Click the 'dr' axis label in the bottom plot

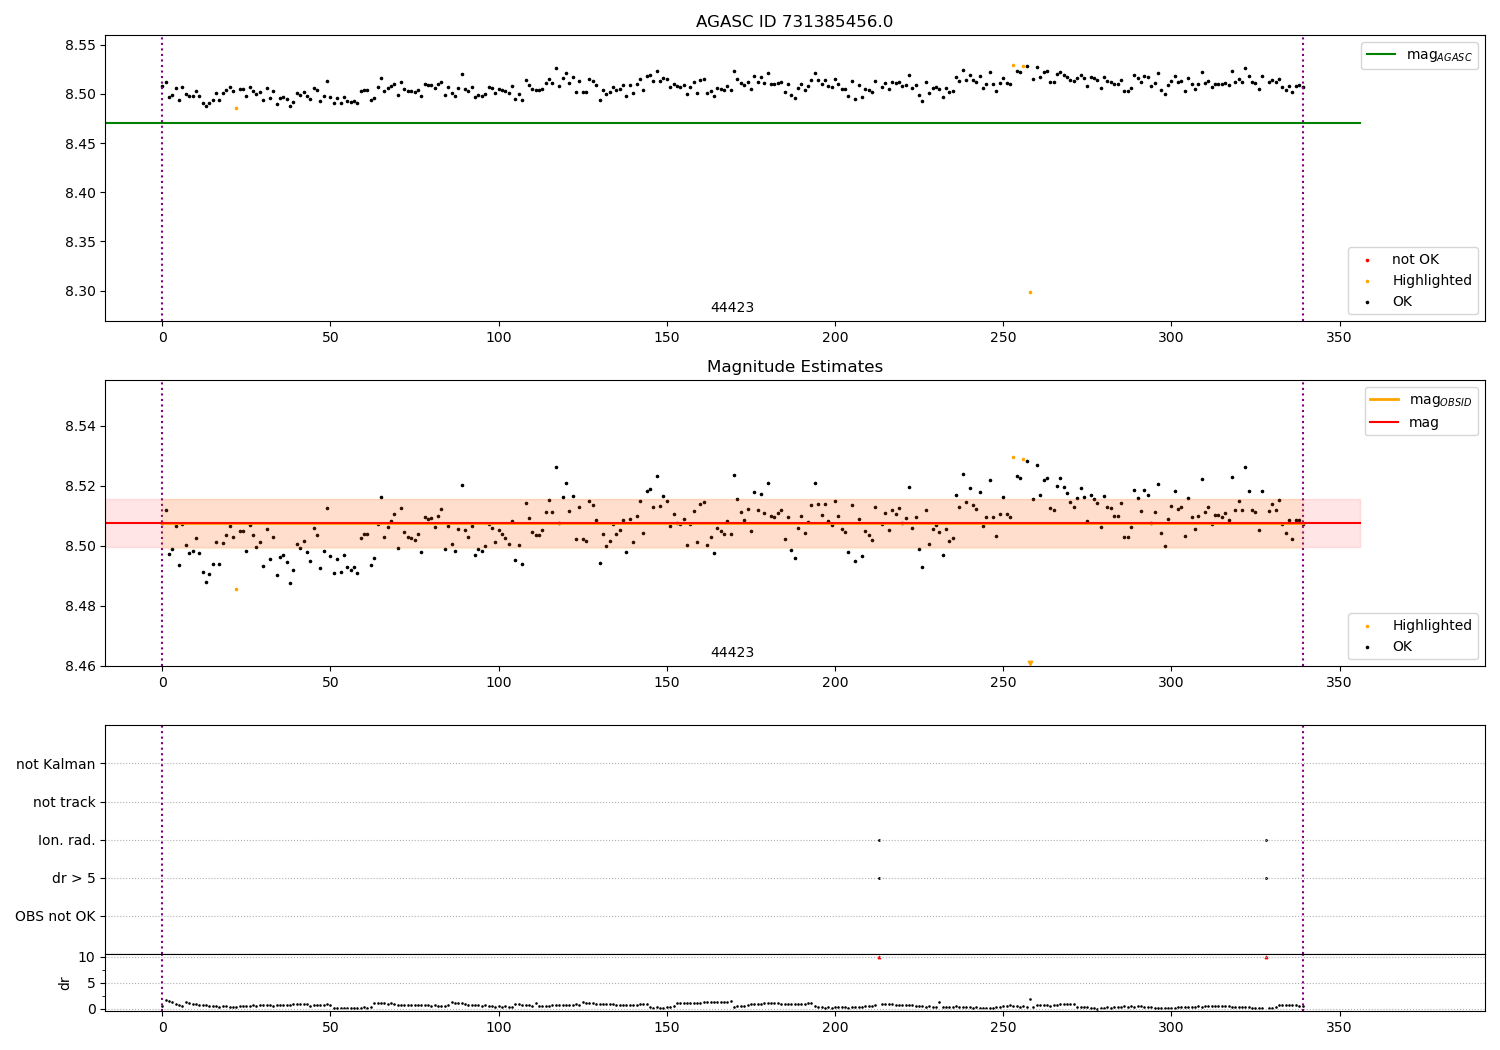click(x=65, y=983)
